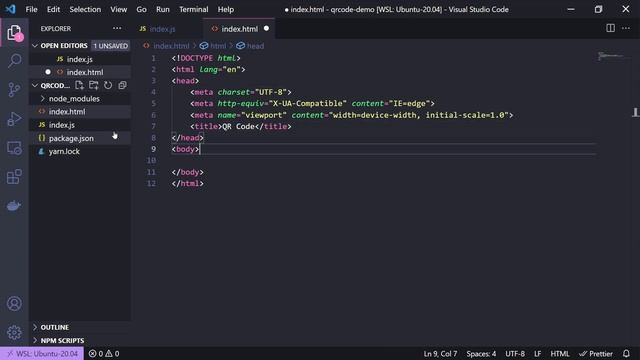Open the Accounts menu icon

[x=14, y=303]
